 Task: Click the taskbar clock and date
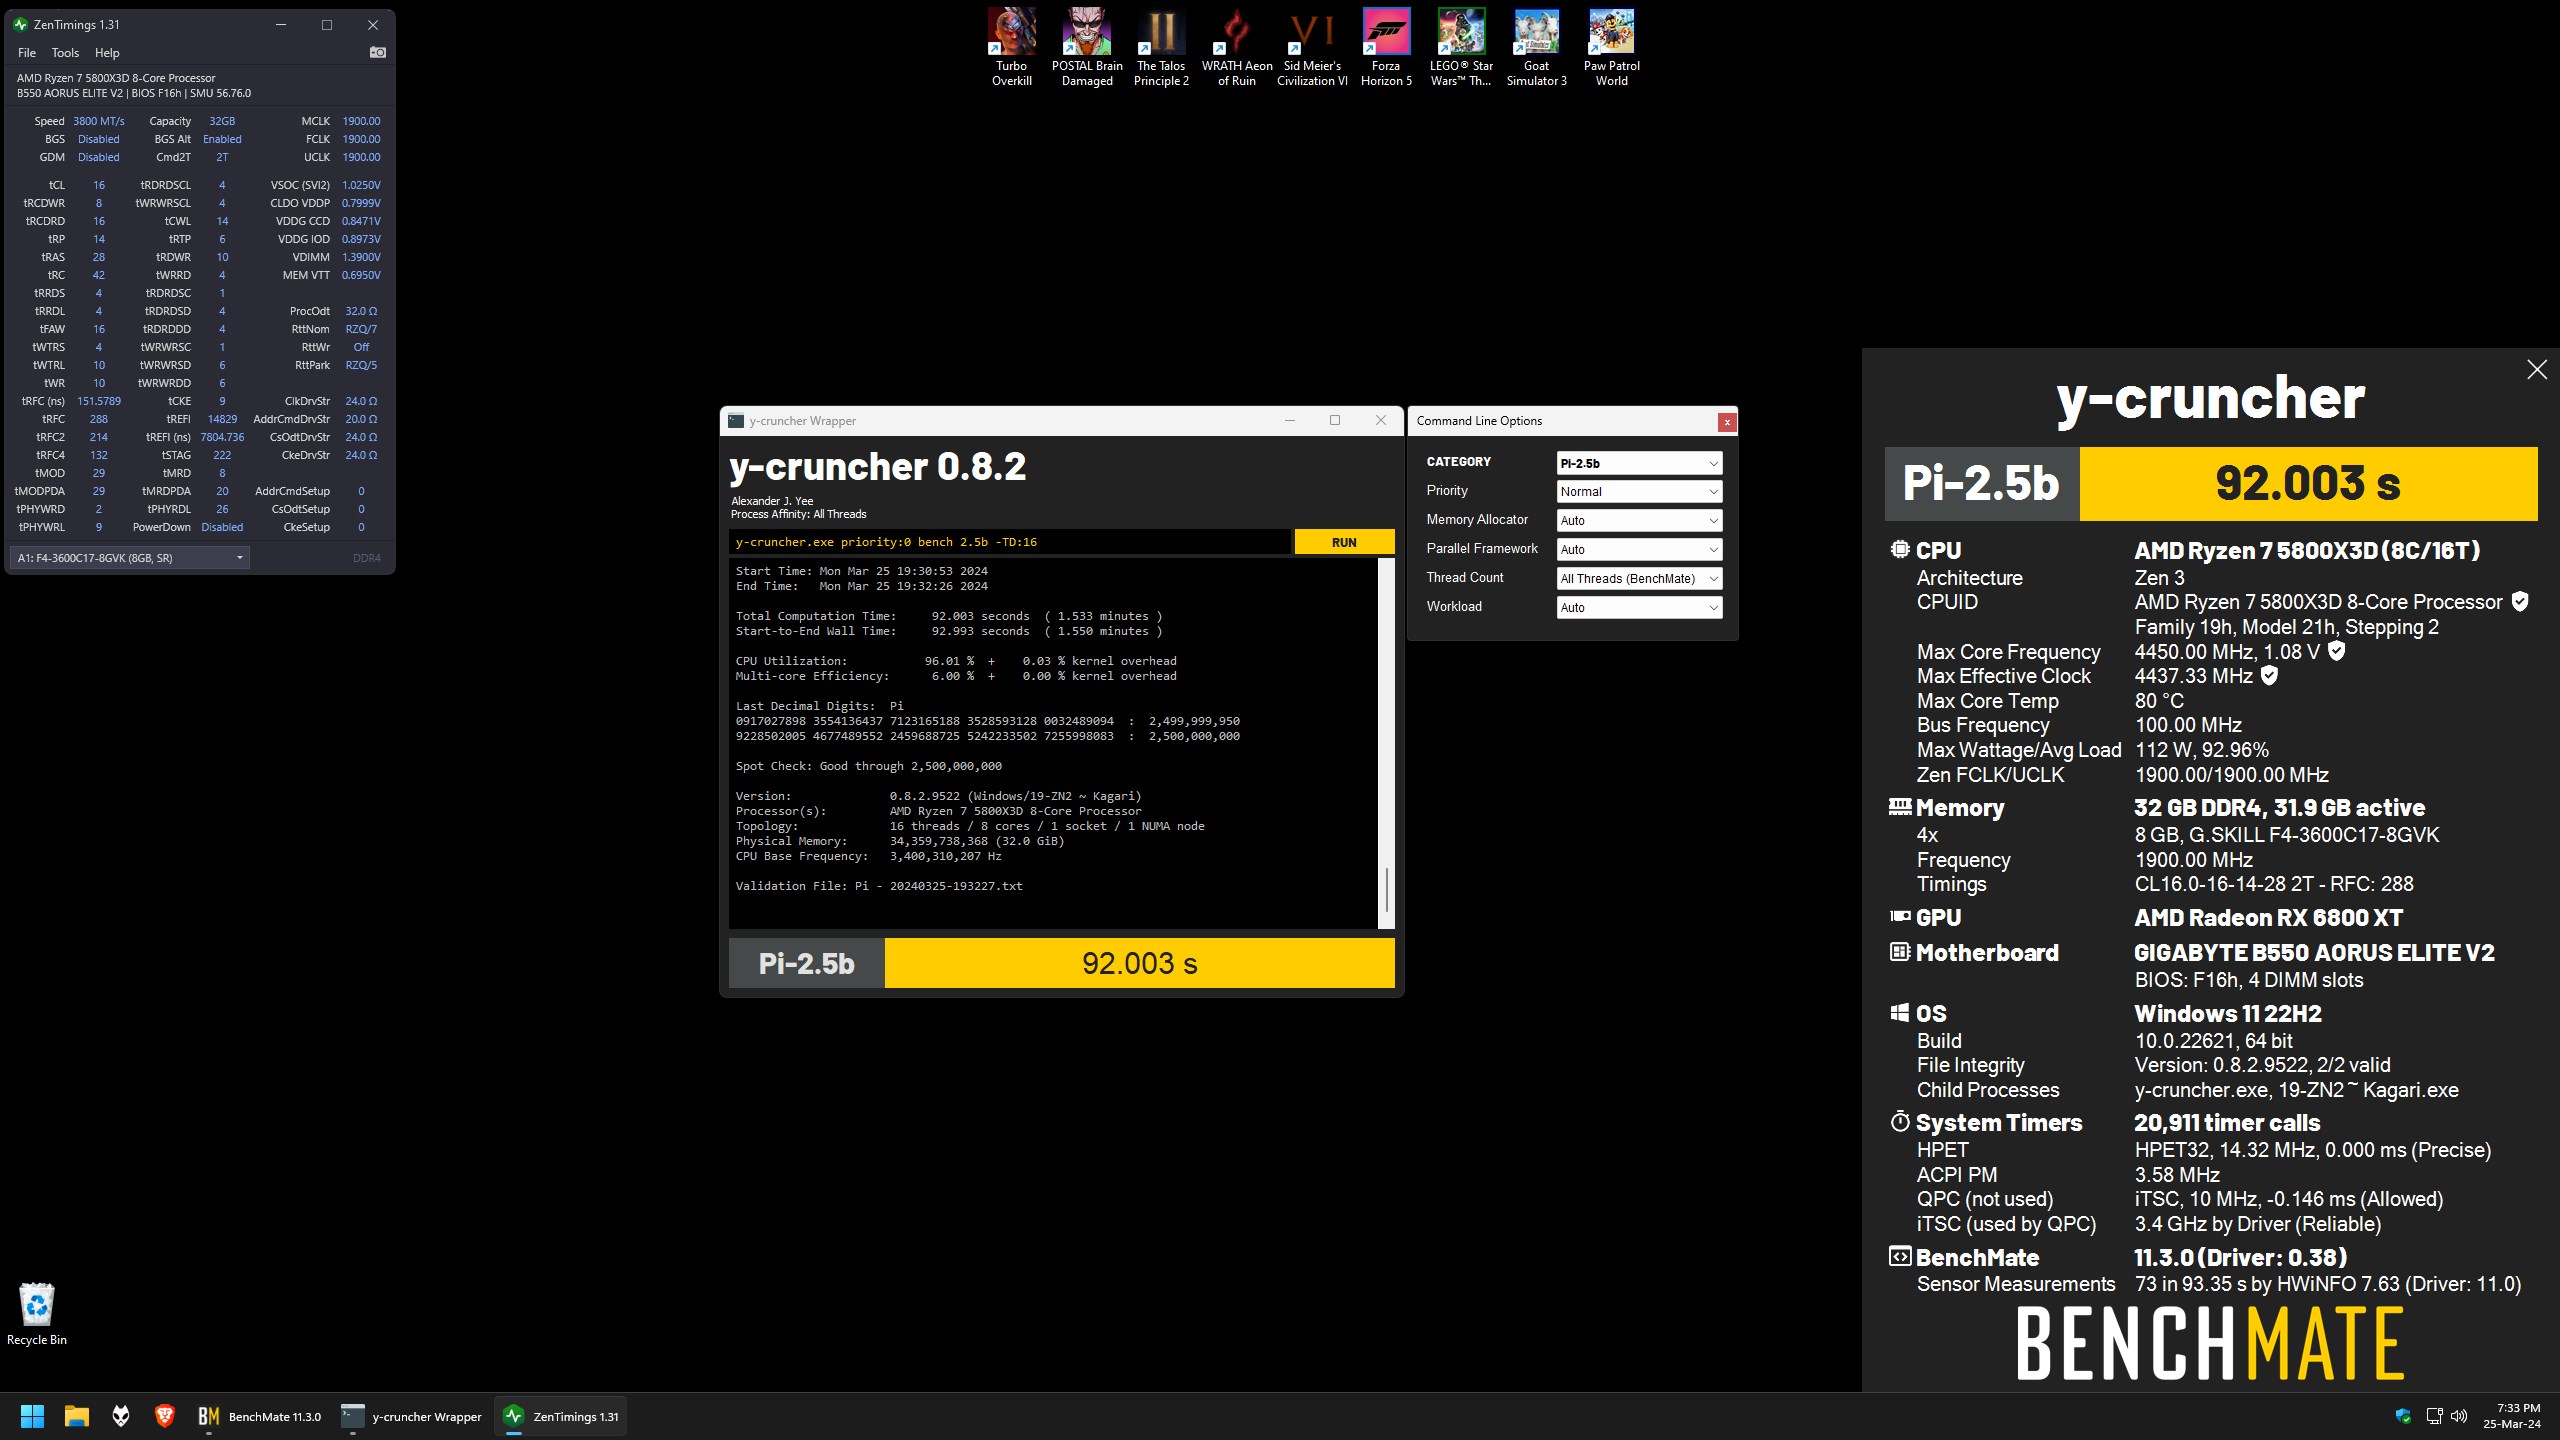pos(2511,1416)
